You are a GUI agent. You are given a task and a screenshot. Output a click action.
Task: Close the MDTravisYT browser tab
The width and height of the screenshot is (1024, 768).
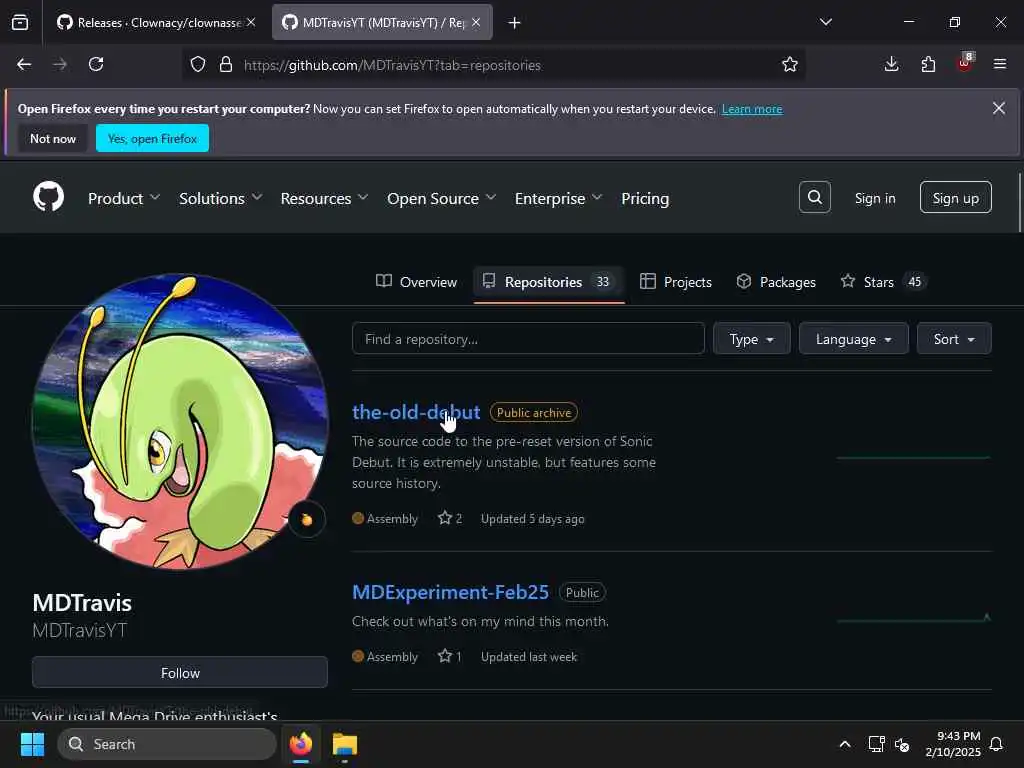click(x=476, y=23)
